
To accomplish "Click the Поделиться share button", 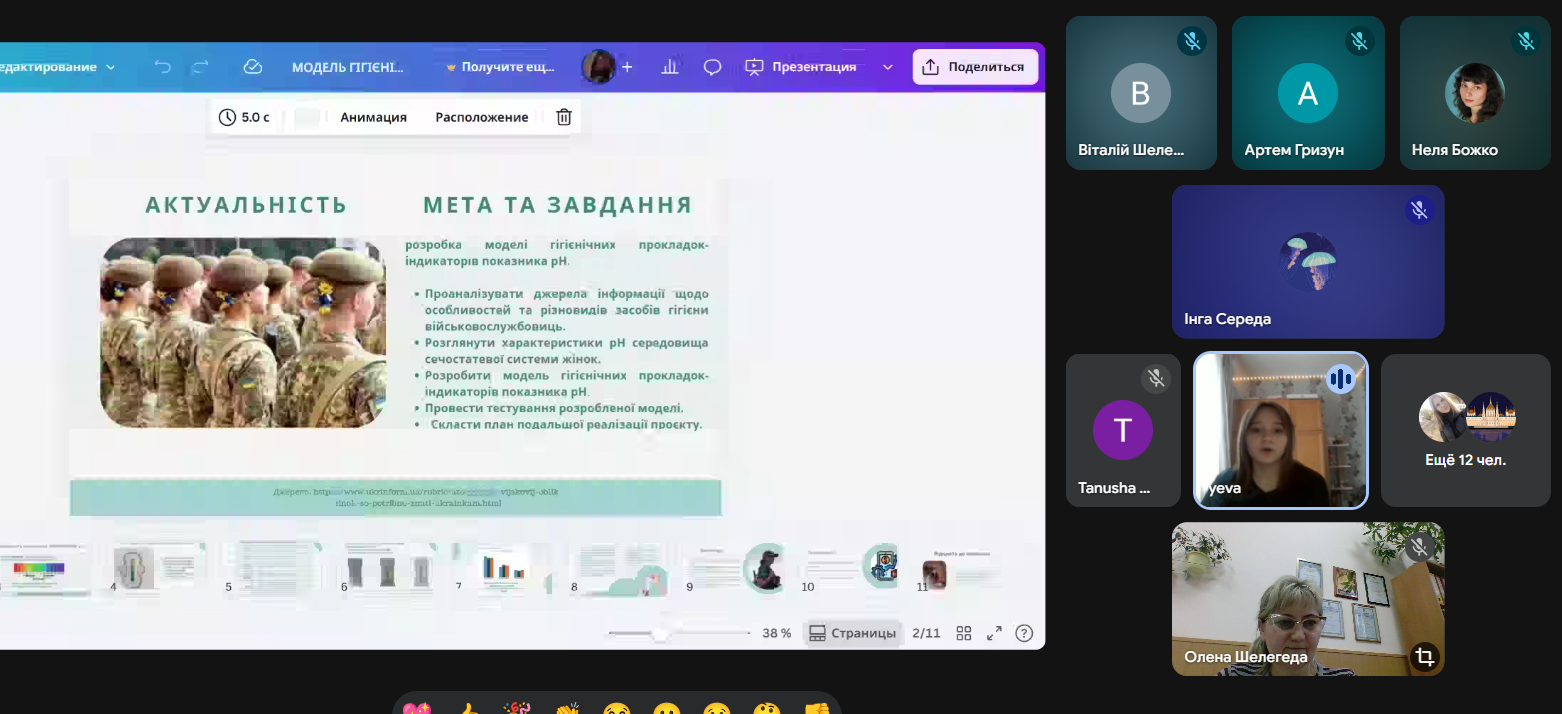I will coord(974,67).
